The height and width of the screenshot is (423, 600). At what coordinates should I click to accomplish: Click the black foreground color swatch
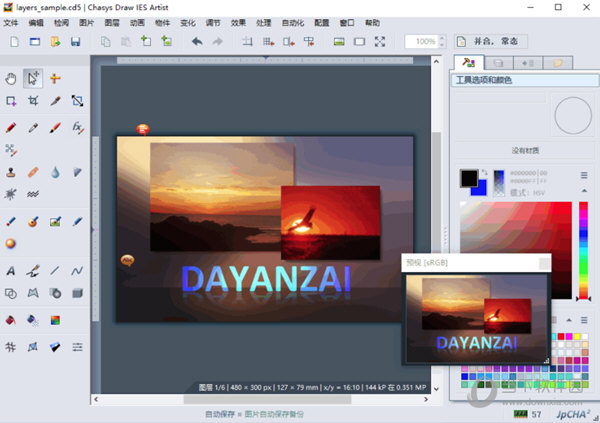(x=469, y=178)
